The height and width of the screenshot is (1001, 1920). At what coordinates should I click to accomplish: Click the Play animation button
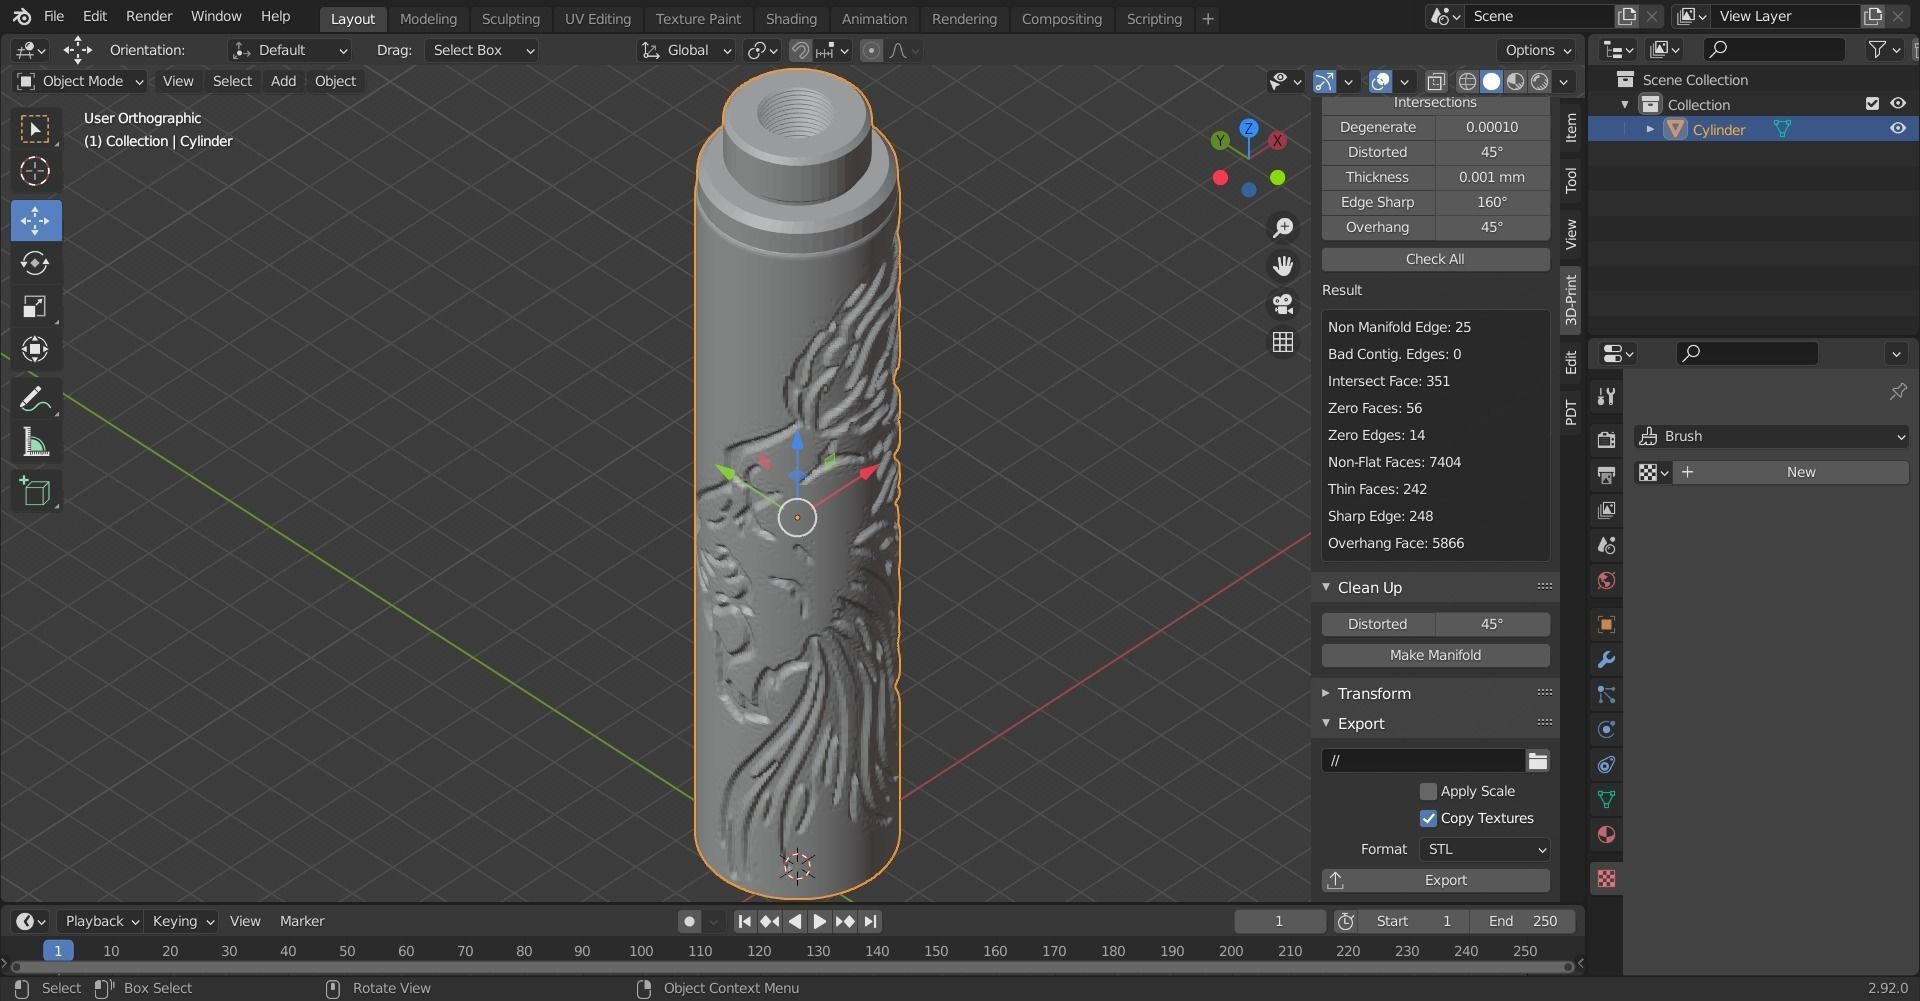pyautogui.click(x=819, y=921)
